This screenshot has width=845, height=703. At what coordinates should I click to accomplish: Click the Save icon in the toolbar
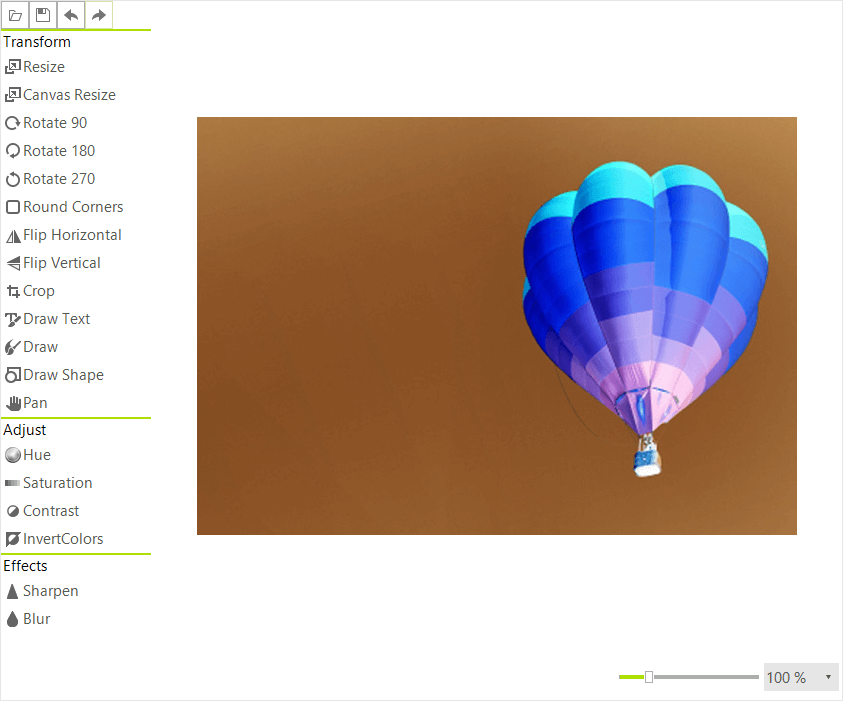(x=42, y=15)
